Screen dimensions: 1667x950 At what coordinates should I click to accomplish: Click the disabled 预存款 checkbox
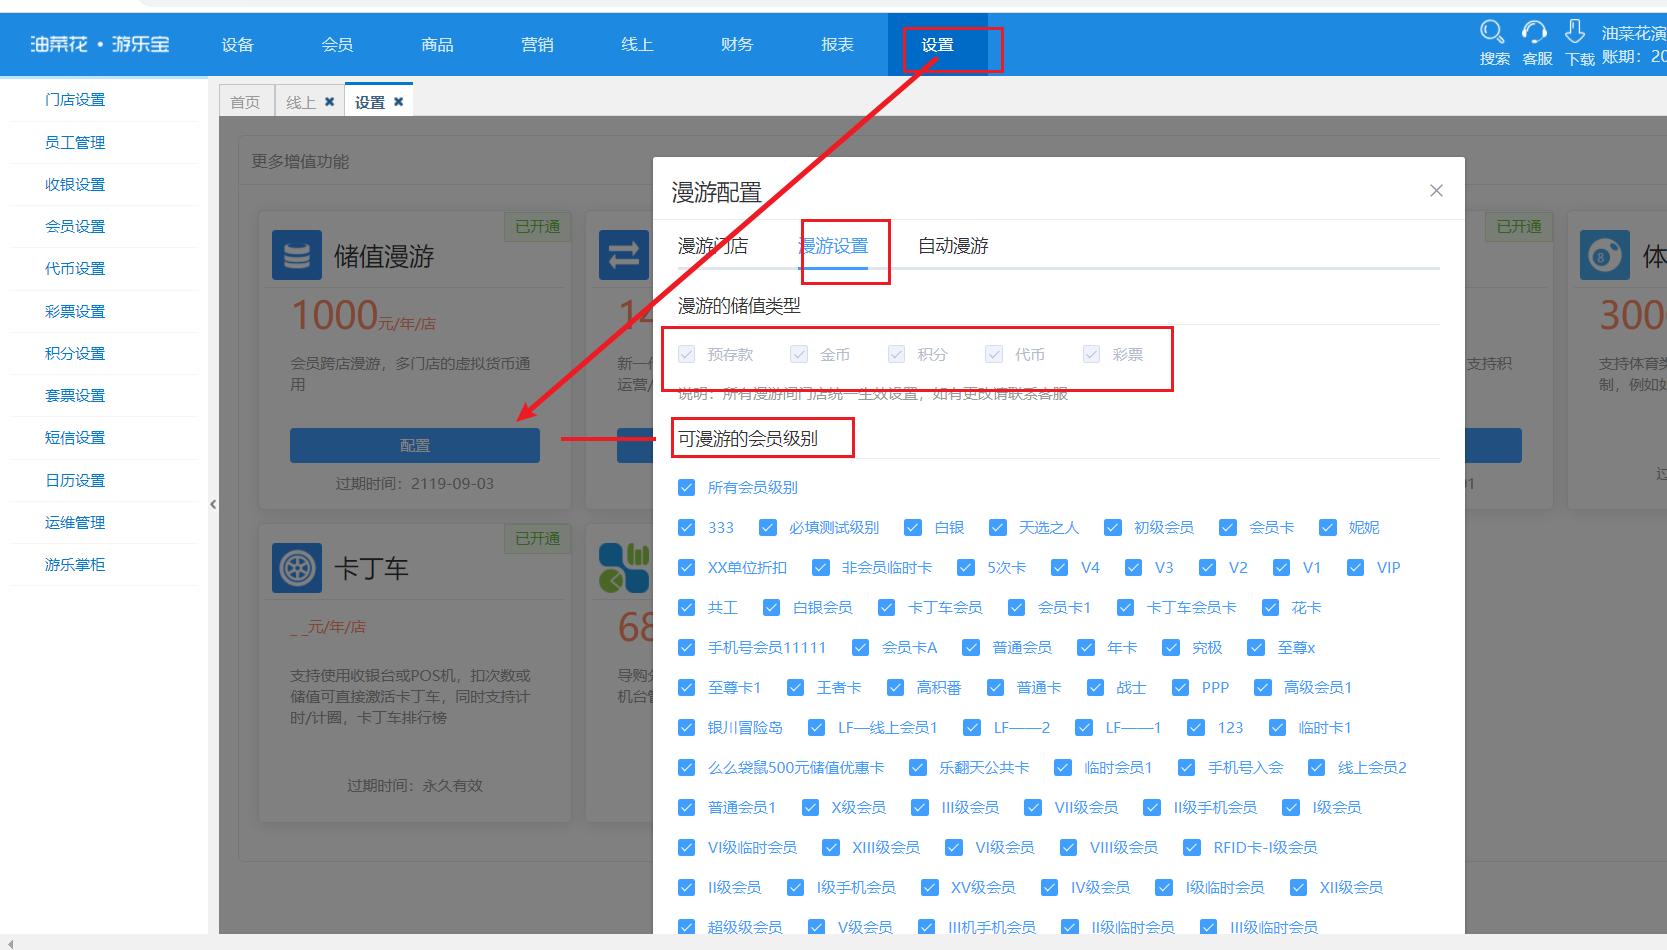(x=686, y=354)
